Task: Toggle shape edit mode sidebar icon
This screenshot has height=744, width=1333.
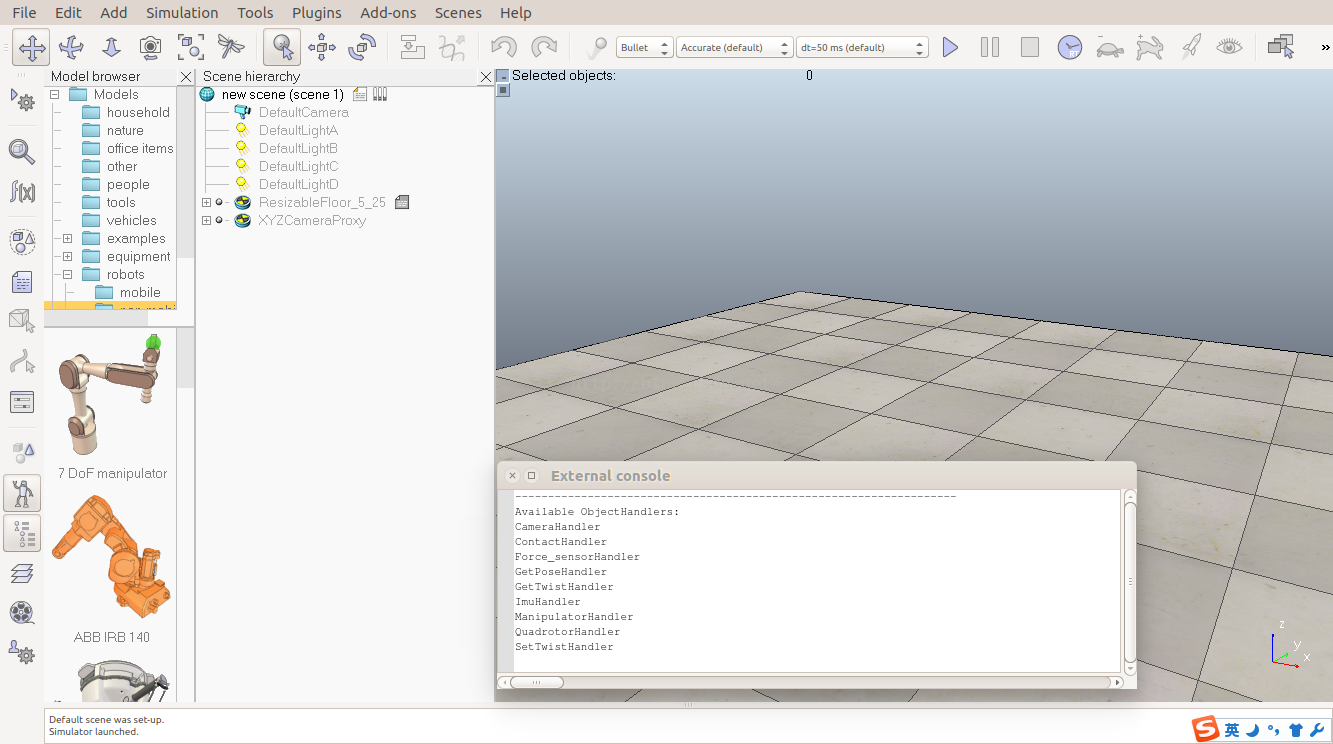Action: (x=22, y=322)
